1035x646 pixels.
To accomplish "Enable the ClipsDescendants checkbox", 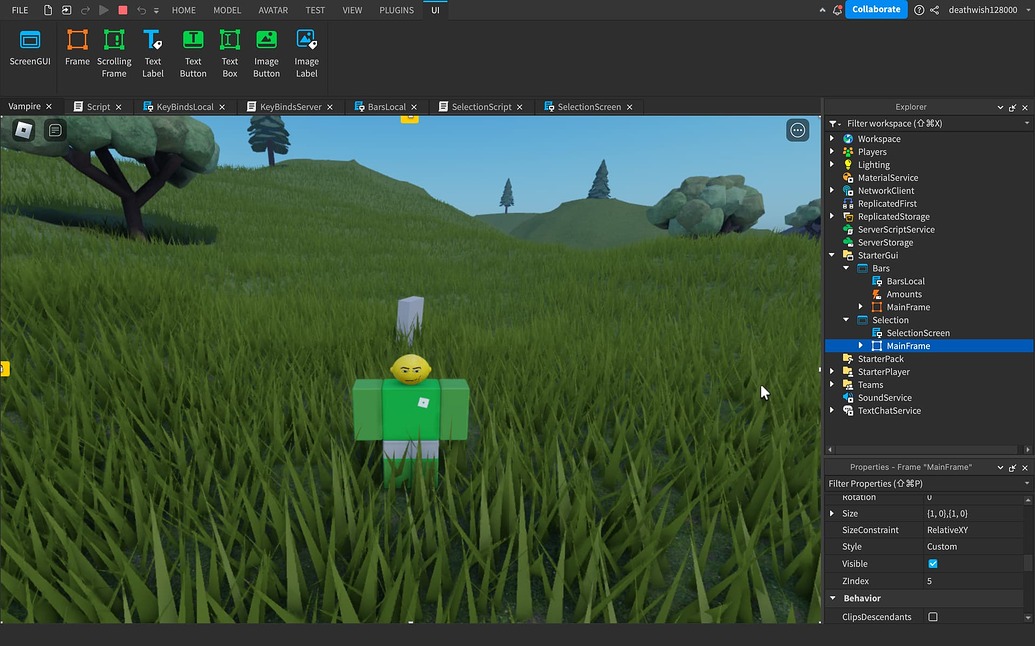I will pyautogui.click(x=932, y=617).
